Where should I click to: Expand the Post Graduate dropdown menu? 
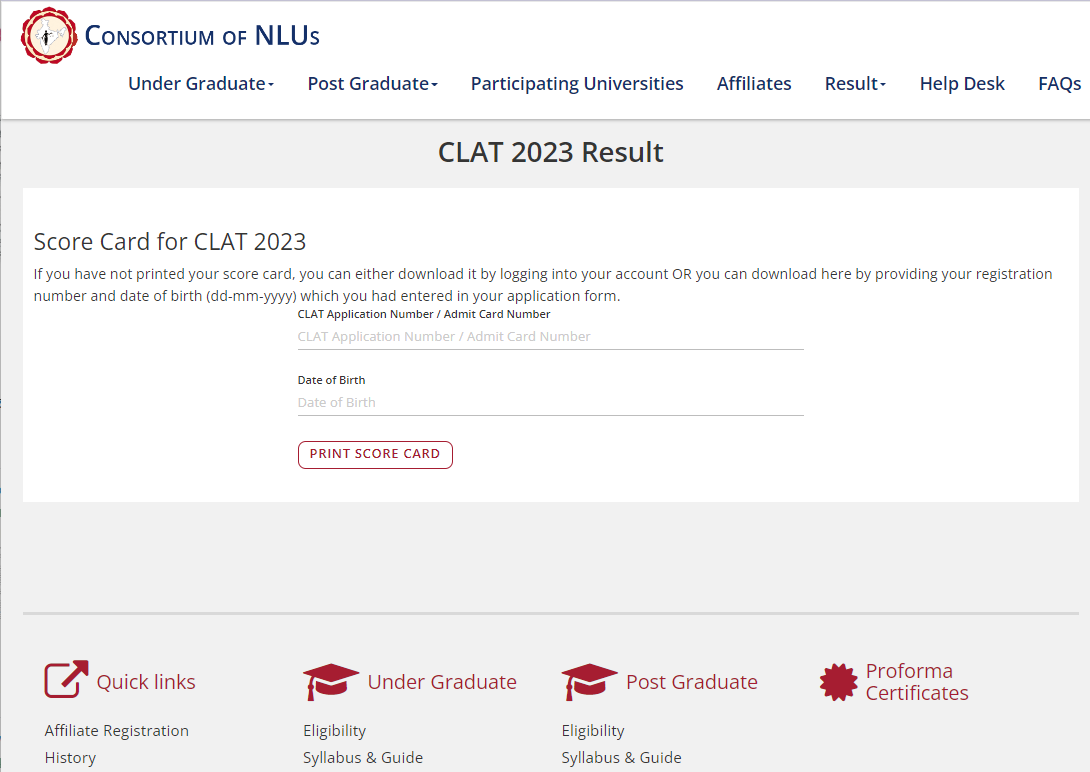tap(372, 84)
